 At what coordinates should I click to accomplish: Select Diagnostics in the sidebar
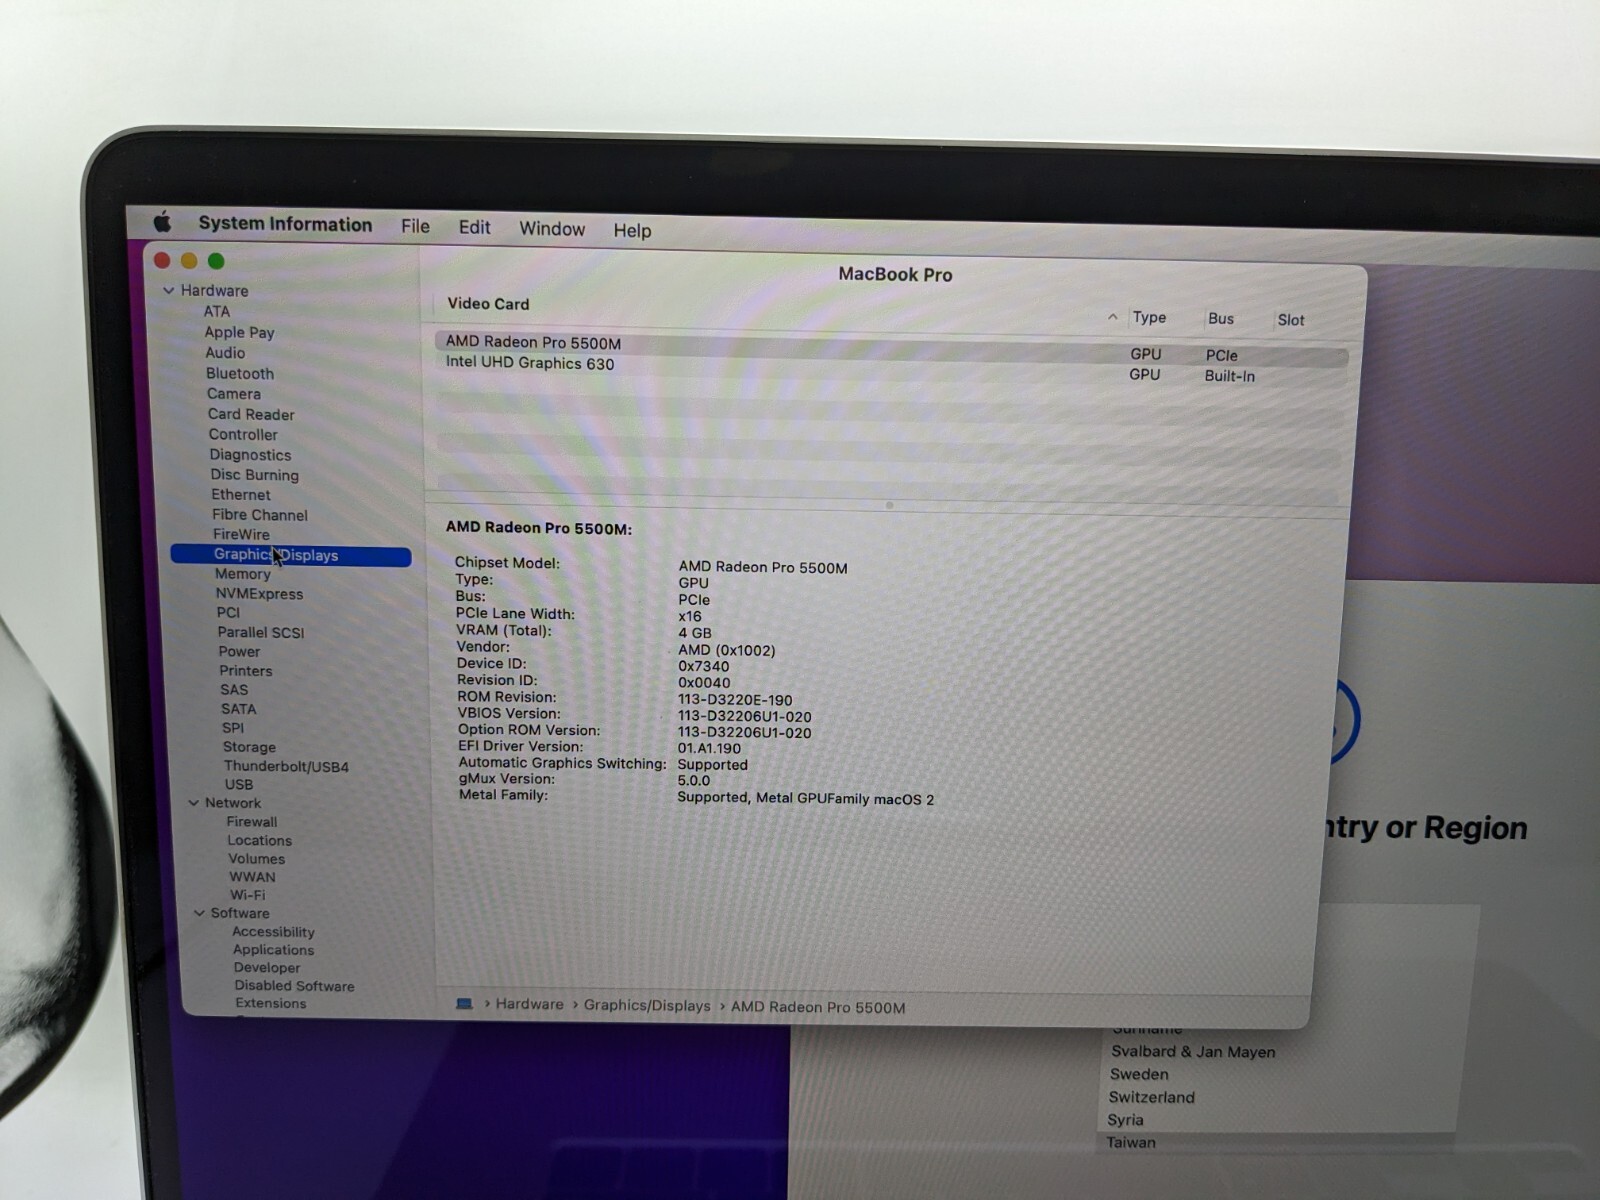250,455
